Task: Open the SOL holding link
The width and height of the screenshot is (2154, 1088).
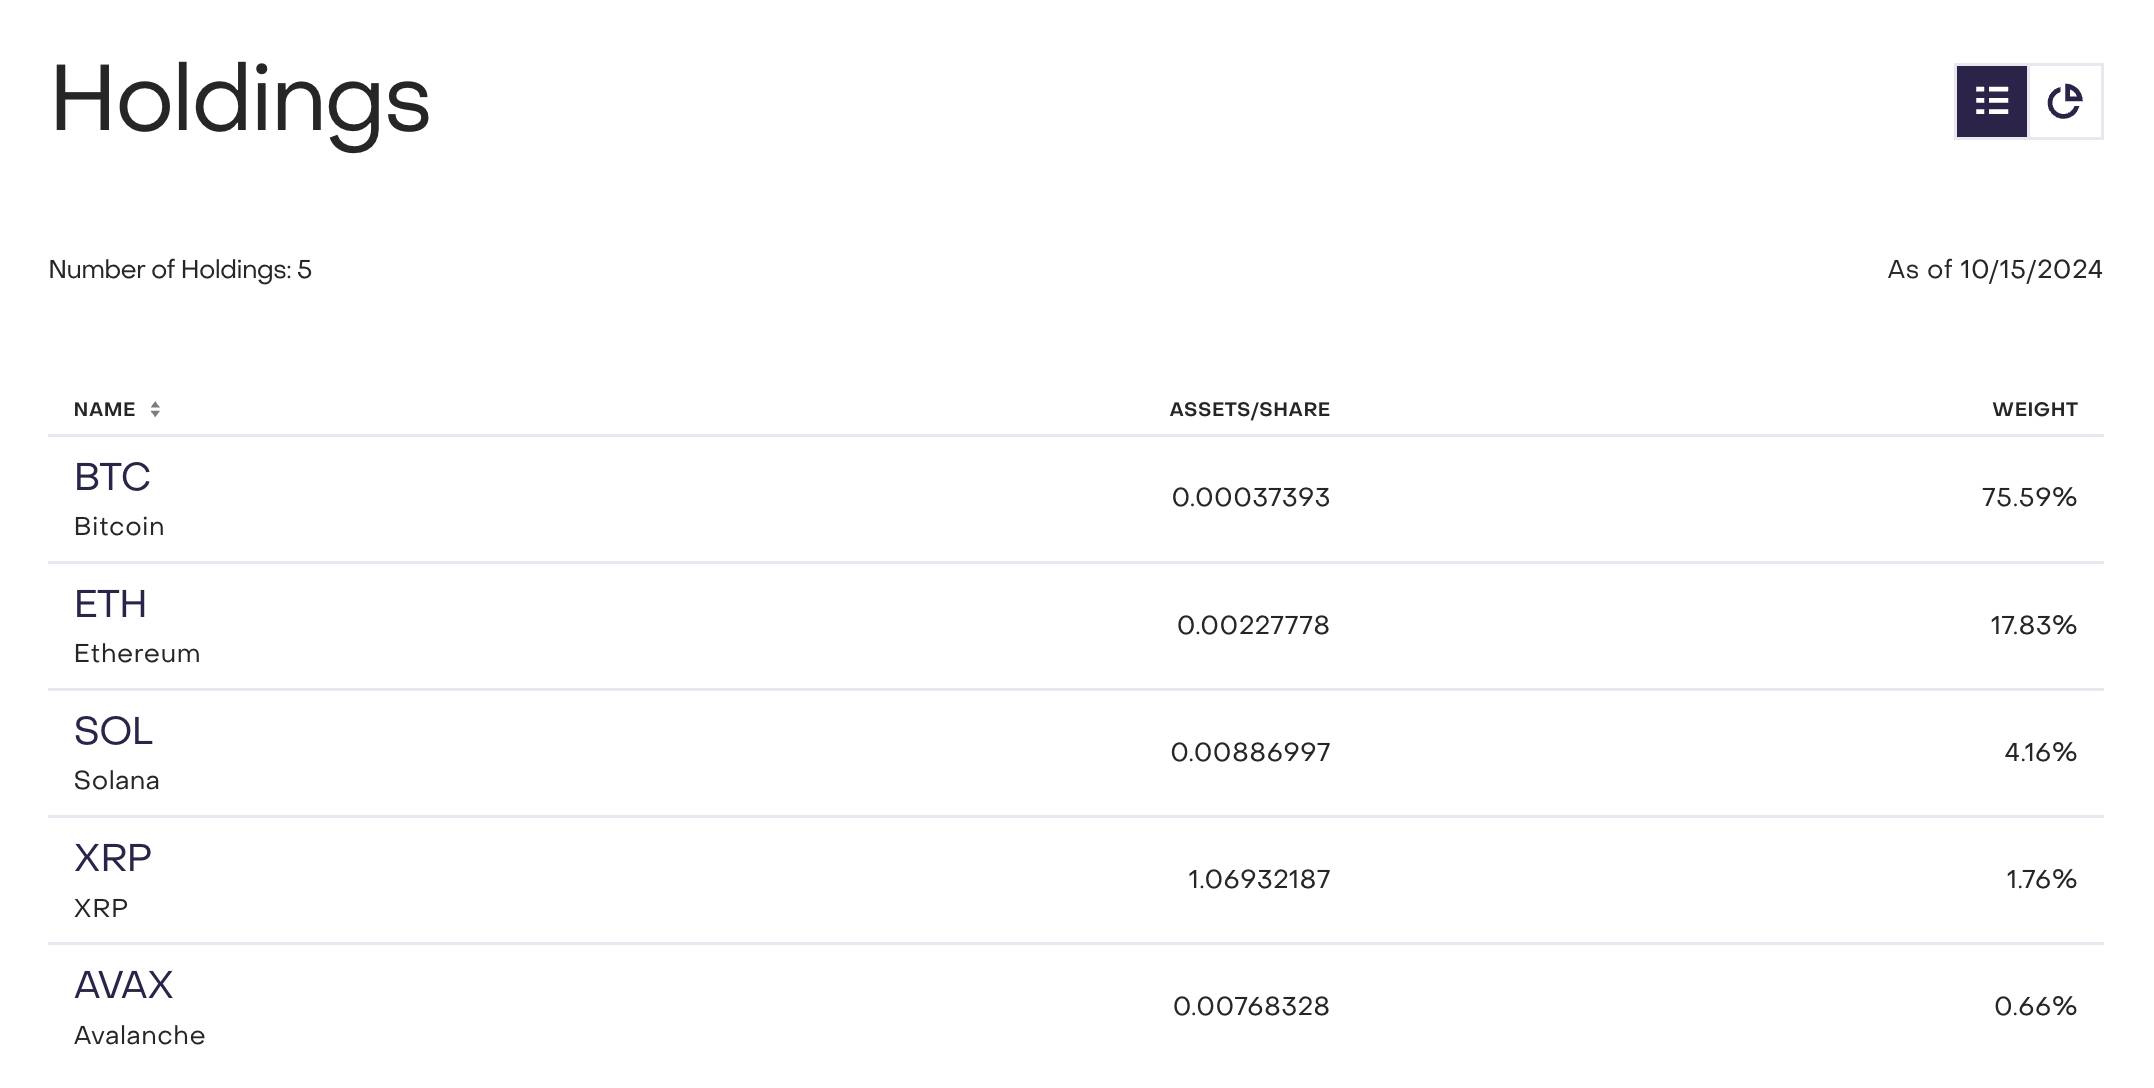Action: [113, 731]
